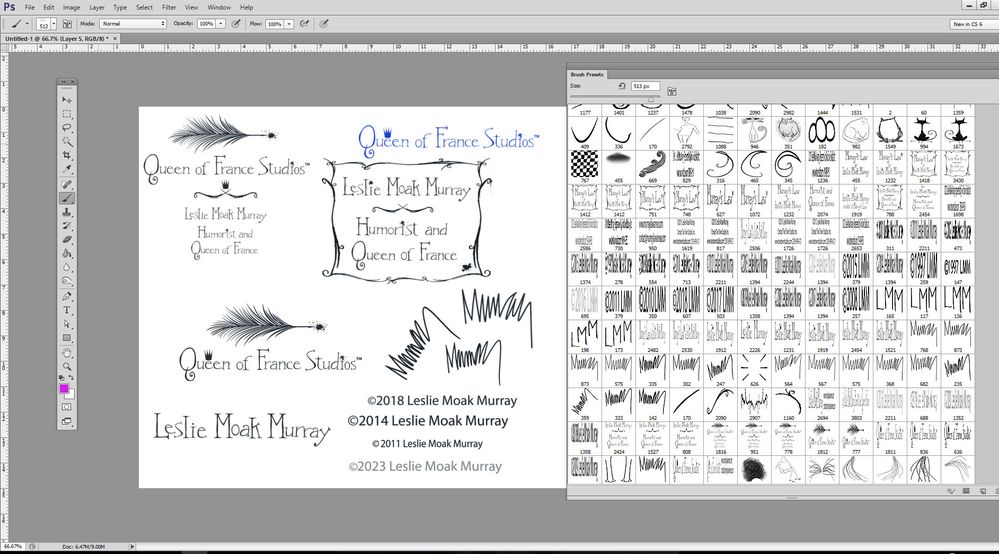The height and width of the screenshot is (554, 999).
Task: Select the Brush tool in toolbox
Action: 66,199
